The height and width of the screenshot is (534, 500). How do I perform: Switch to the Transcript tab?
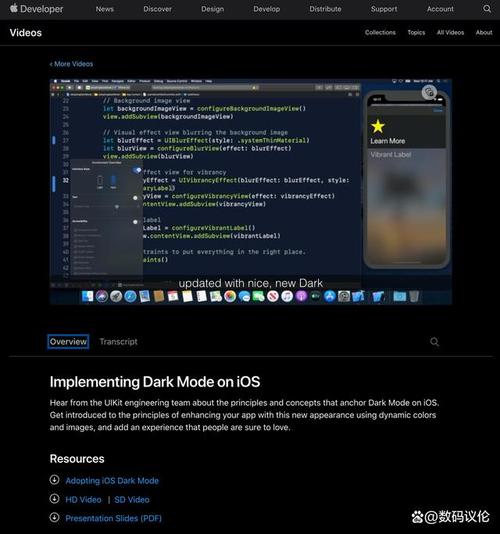coord(119,342)
